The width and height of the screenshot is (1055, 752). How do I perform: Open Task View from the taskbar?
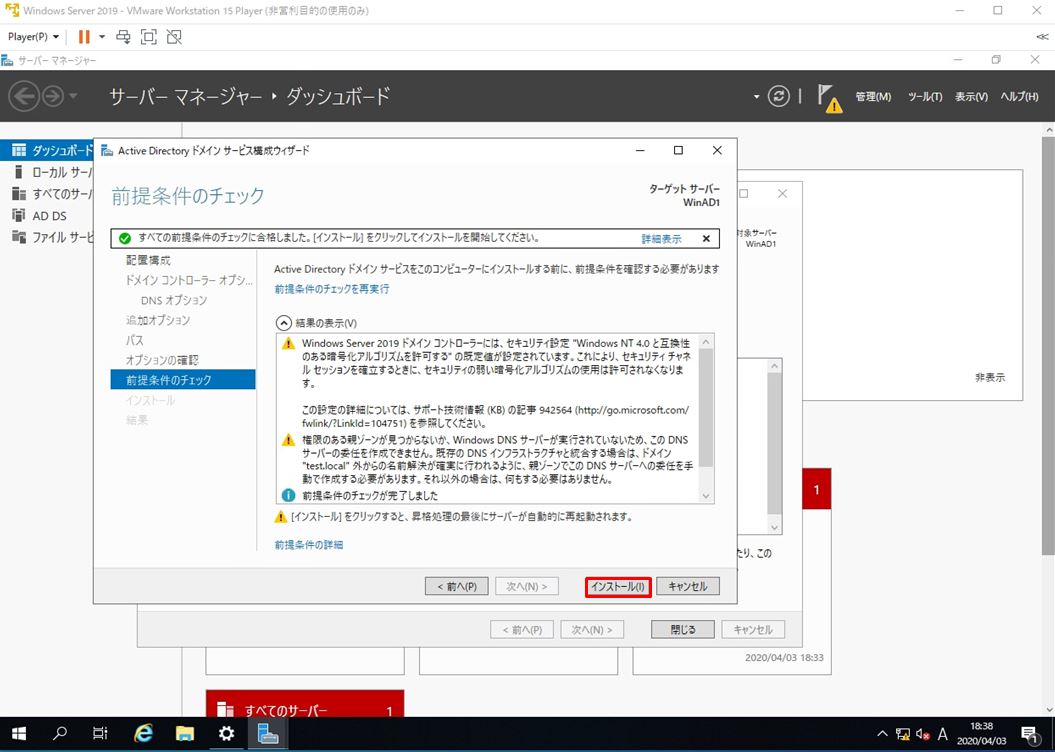[x=100, y=734]
